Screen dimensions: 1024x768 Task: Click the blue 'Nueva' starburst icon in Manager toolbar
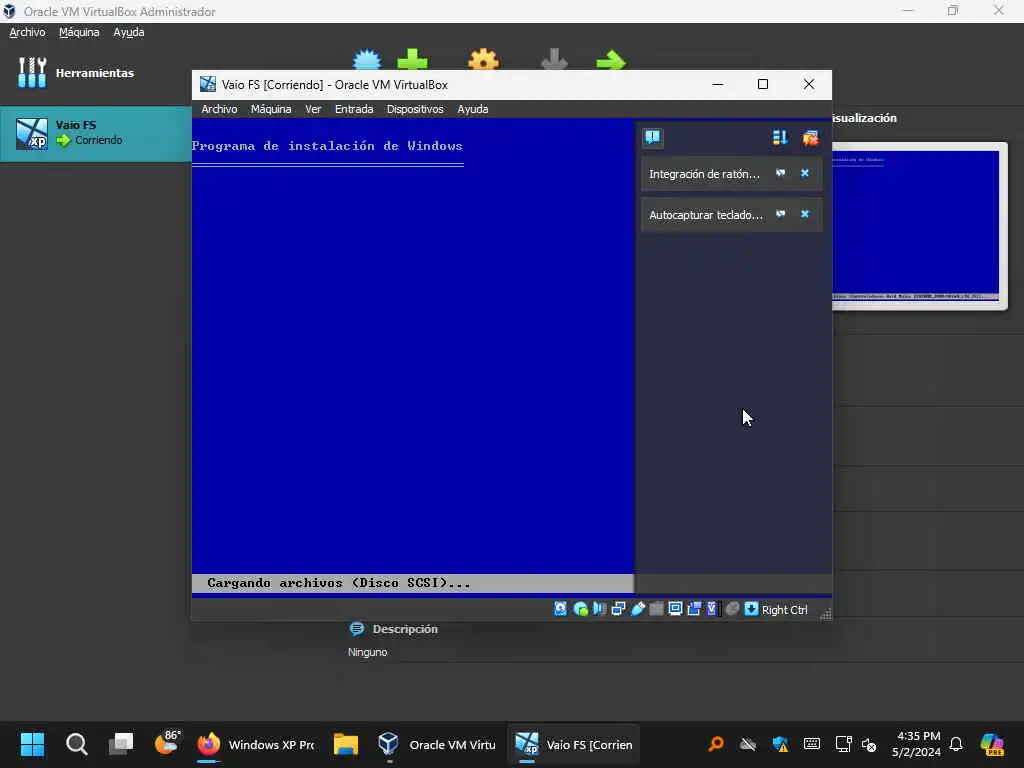[x=367, y=60]
